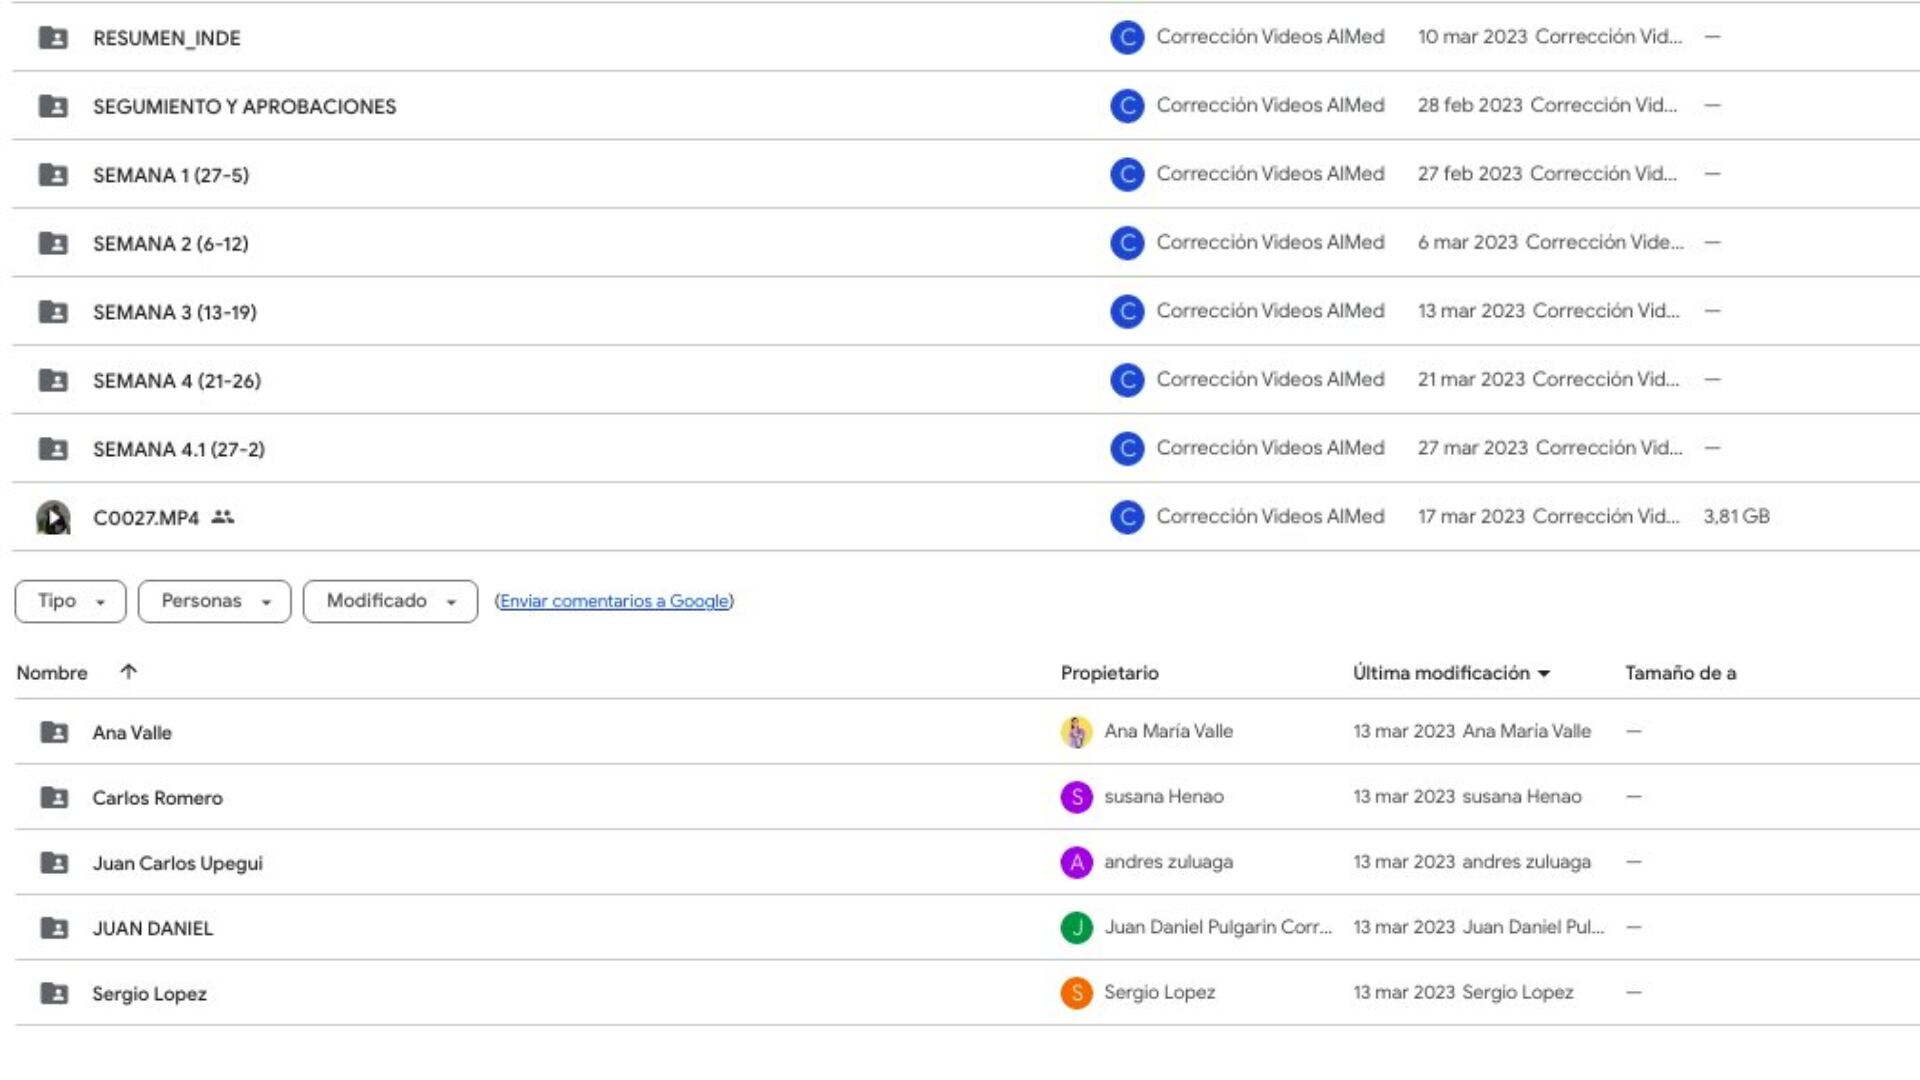The image size is (1920, 1080).
Task: Click the Juan Daniel green J avatar
Action: pyautogui.click(x=1076, y=928)
